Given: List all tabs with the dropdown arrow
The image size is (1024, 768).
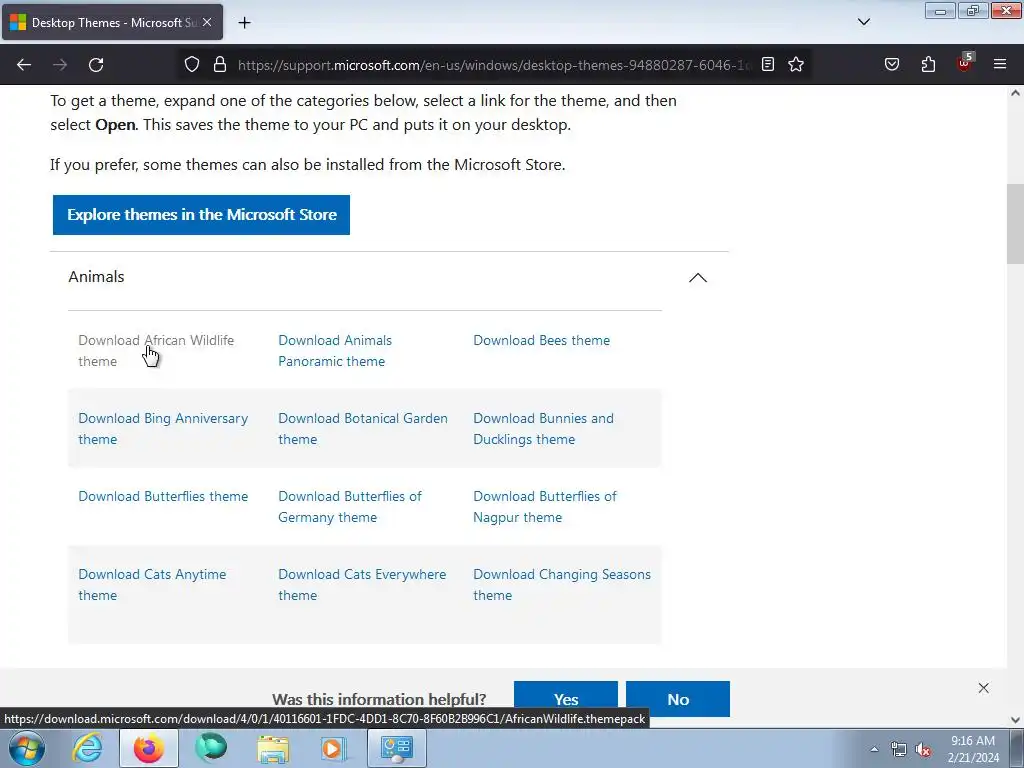Looking at the screenshot, I should point(863,22).
